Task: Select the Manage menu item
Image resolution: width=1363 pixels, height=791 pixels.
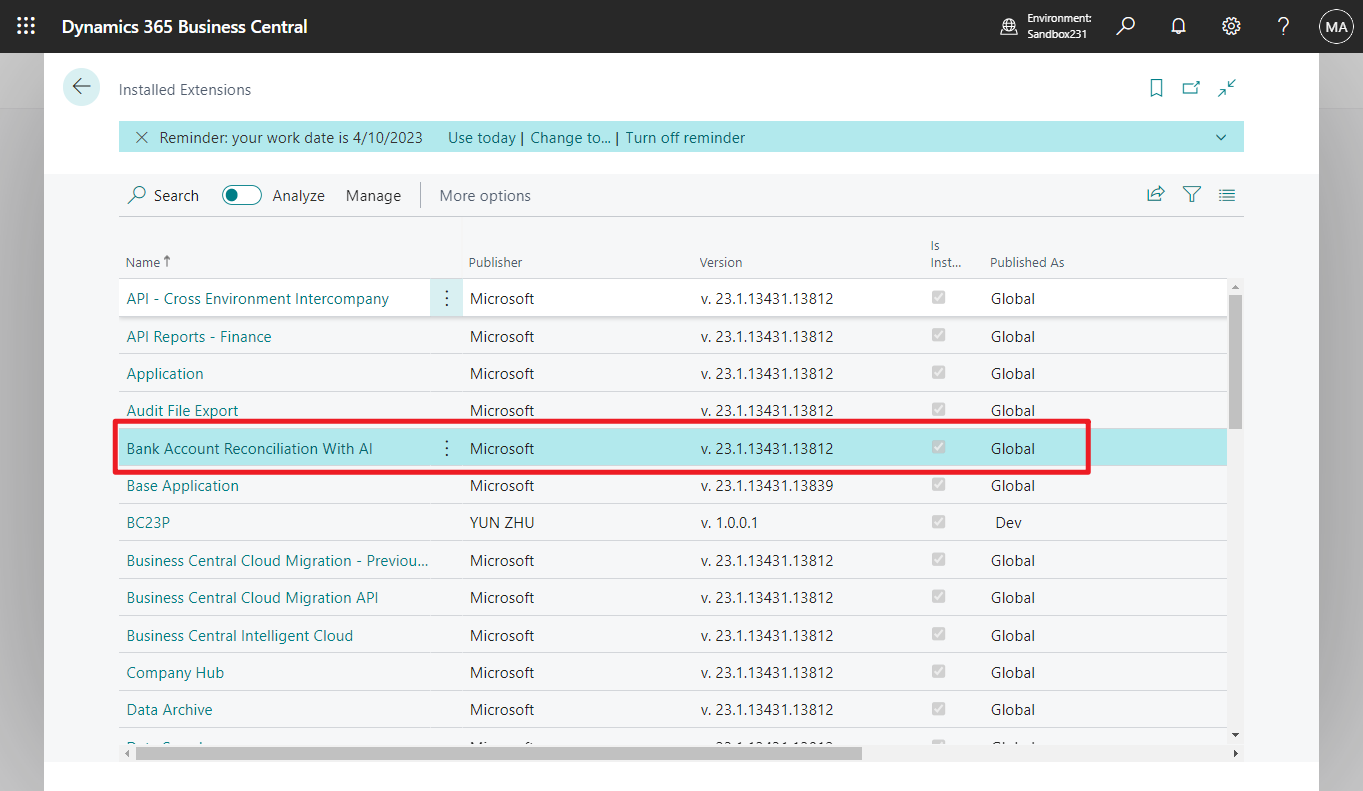Action: 373,195
